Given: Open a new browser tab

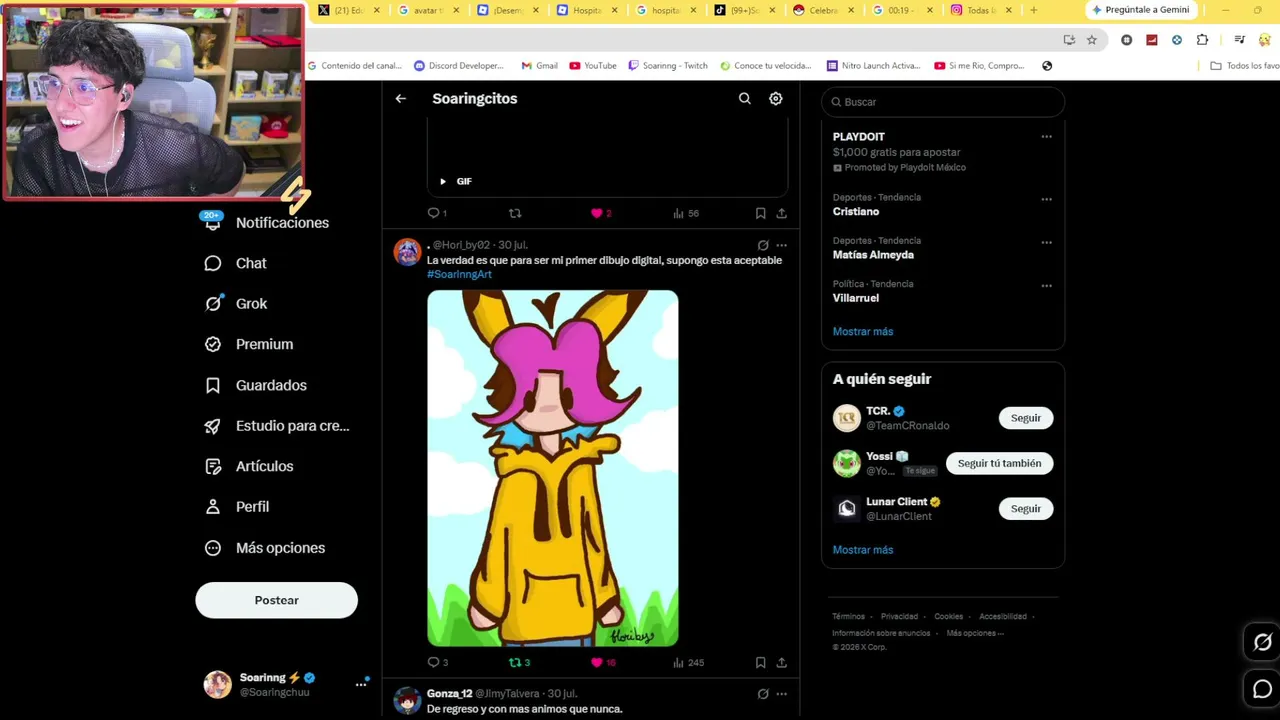Looking at the screenshot, I should point(1033,10).
